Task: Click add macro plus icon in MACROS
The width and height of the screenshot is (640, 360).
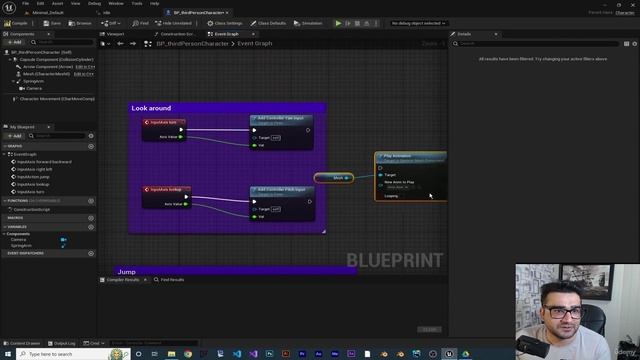Action: click(91, 218)
